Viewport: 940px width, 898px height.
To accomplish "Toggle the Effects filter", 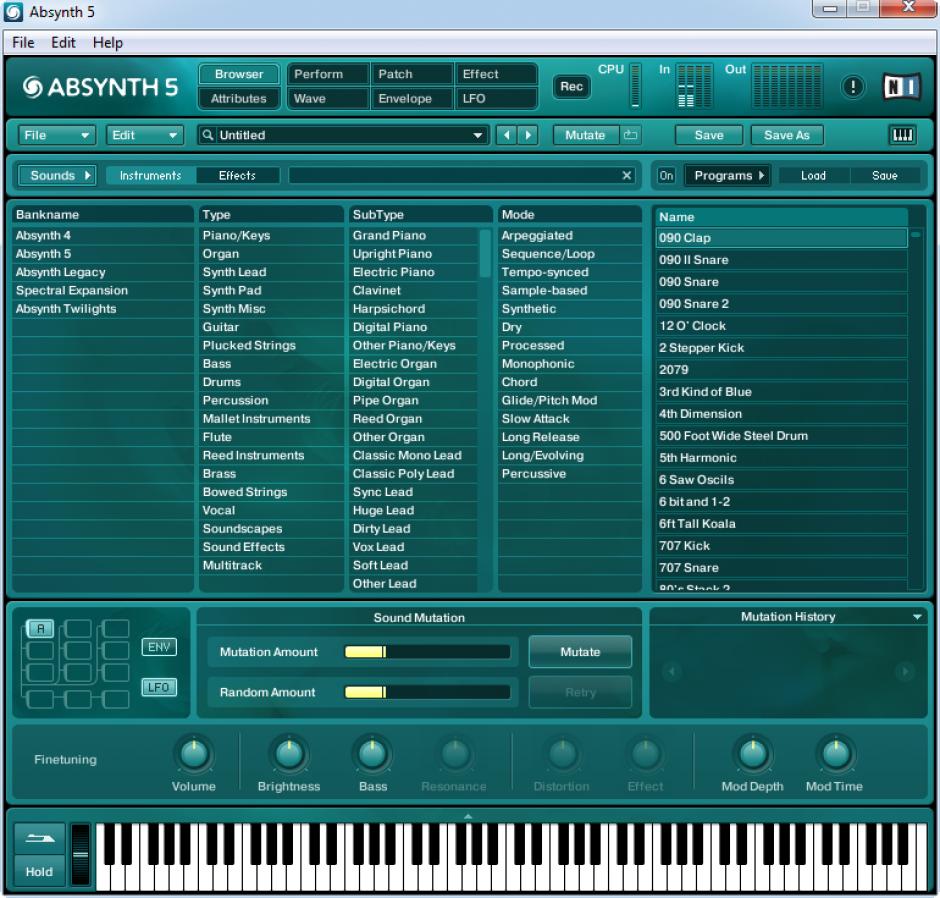I will (x=237, y=175).
